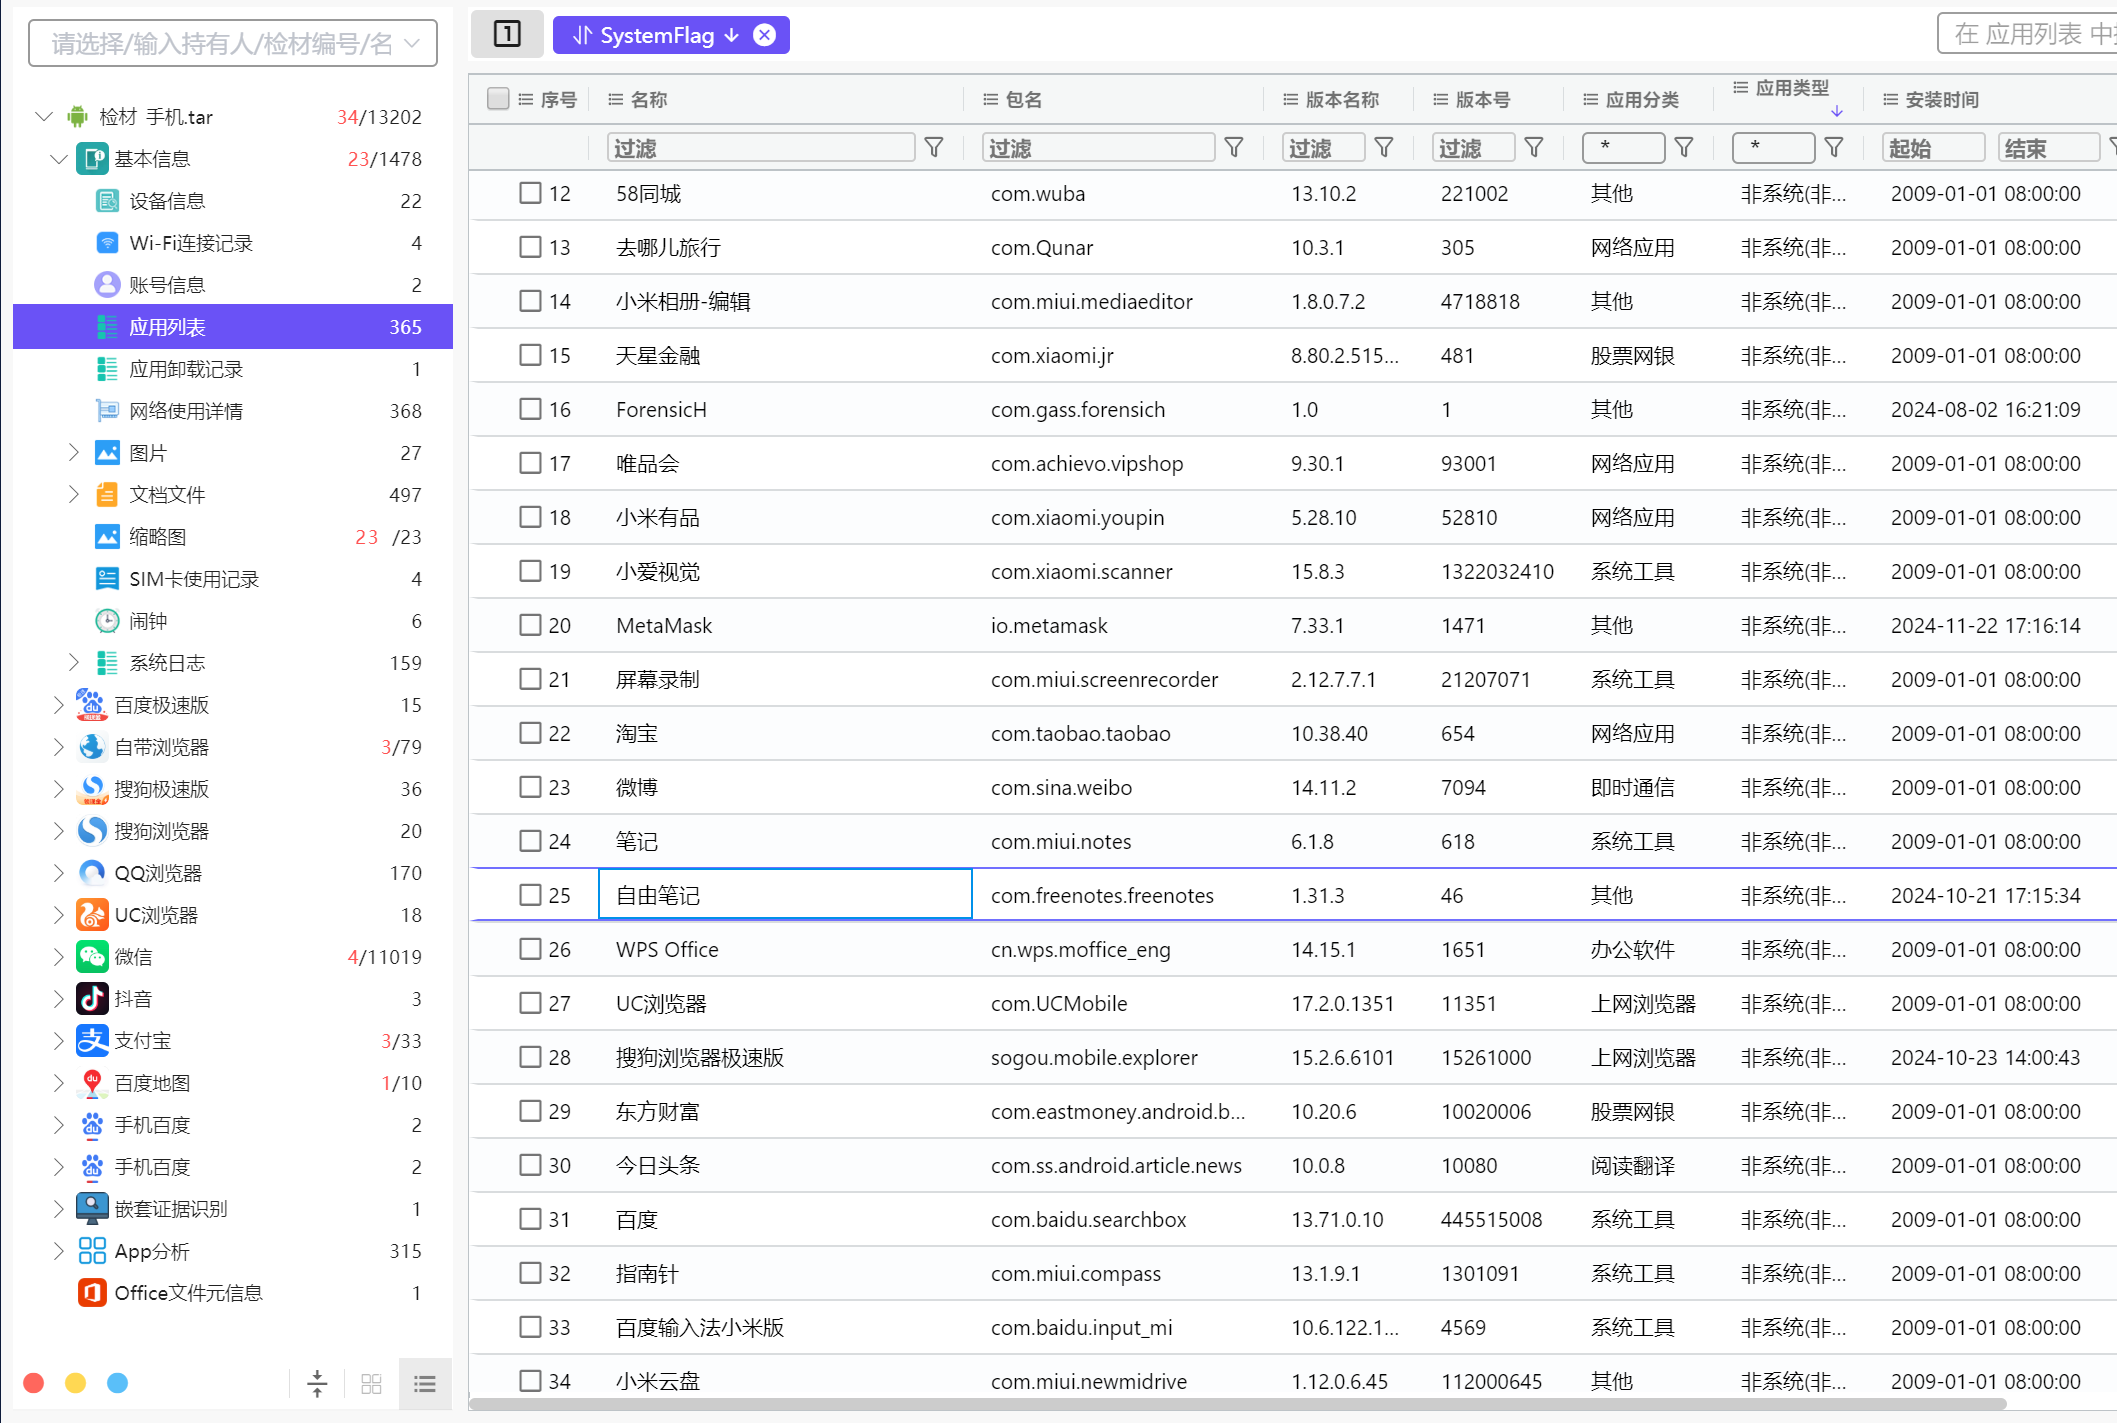The width and height of the screenshot is (2117, 1423).
Task: Check the box for row 20 MetaMask
Action: (530, 625)
